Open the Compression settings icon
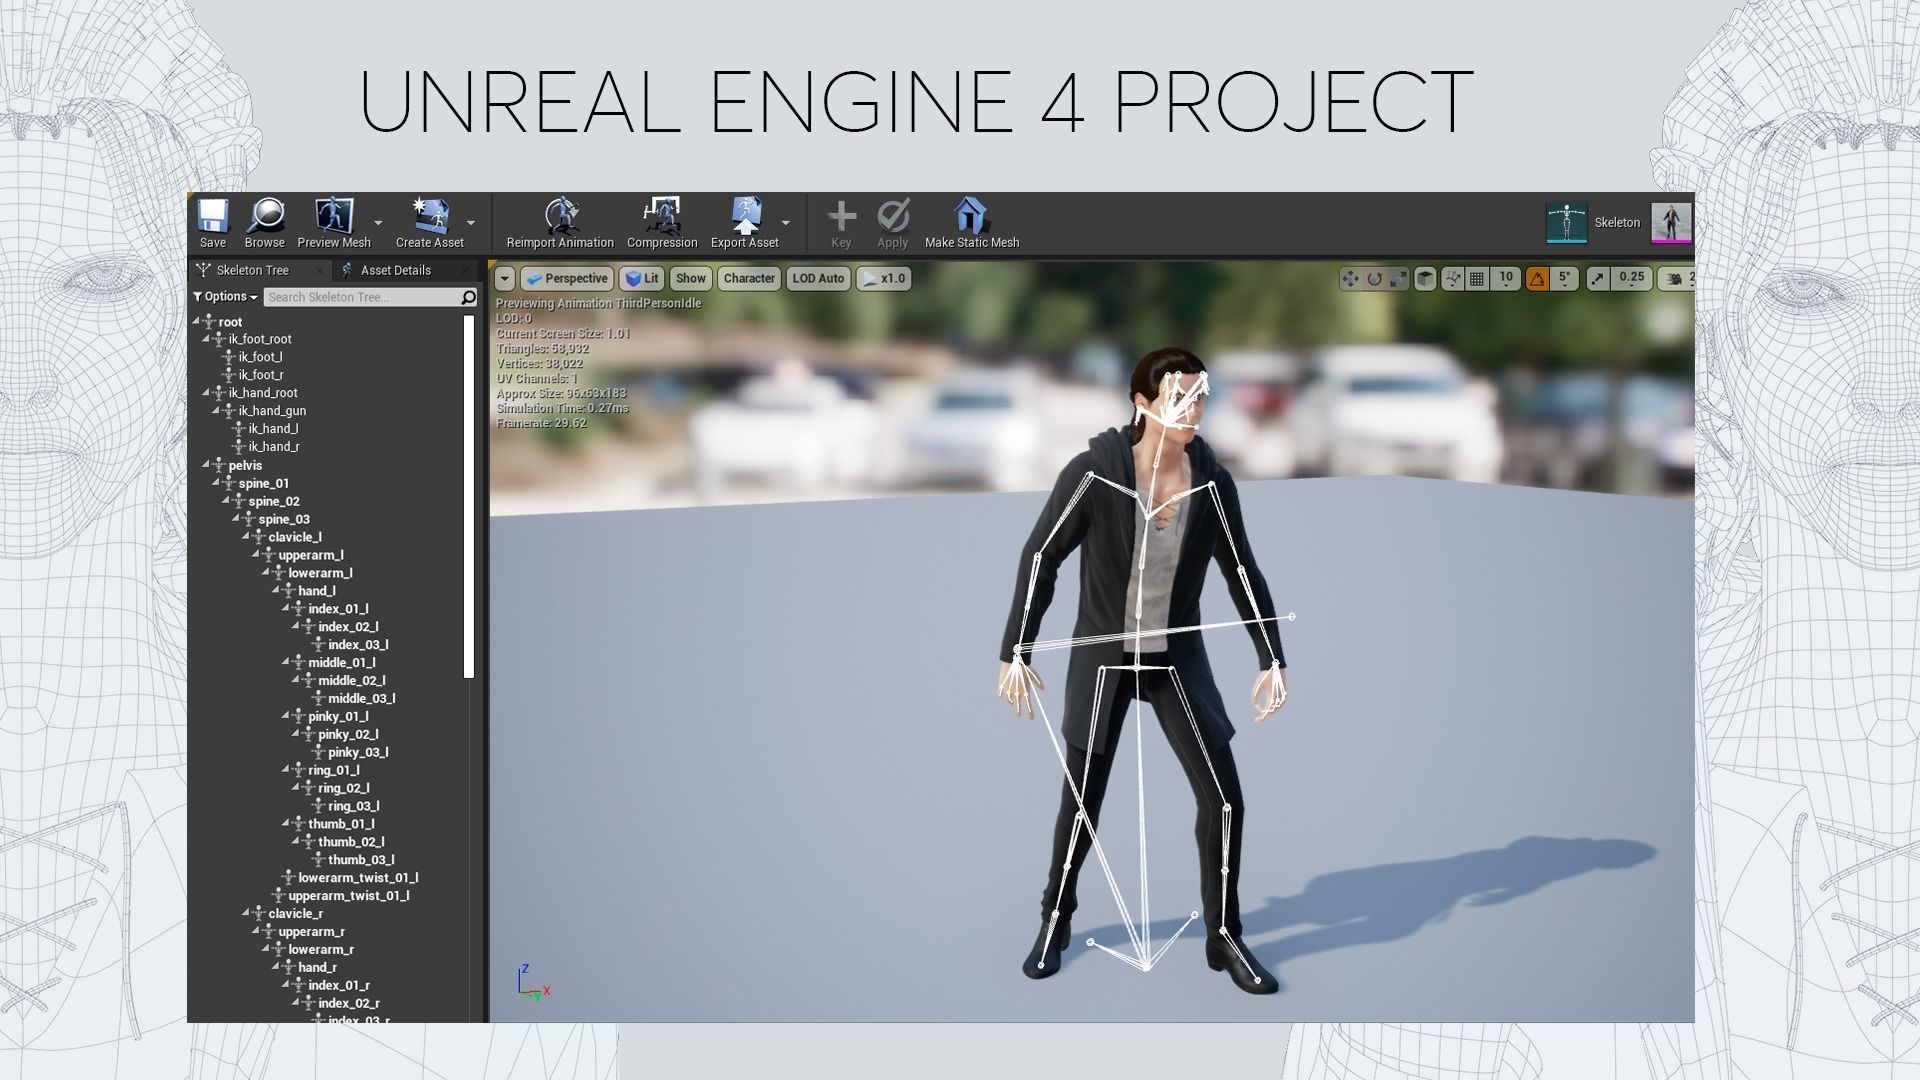The width and height of the screenshot is (1920, 1080). click(x=662, y=216)
